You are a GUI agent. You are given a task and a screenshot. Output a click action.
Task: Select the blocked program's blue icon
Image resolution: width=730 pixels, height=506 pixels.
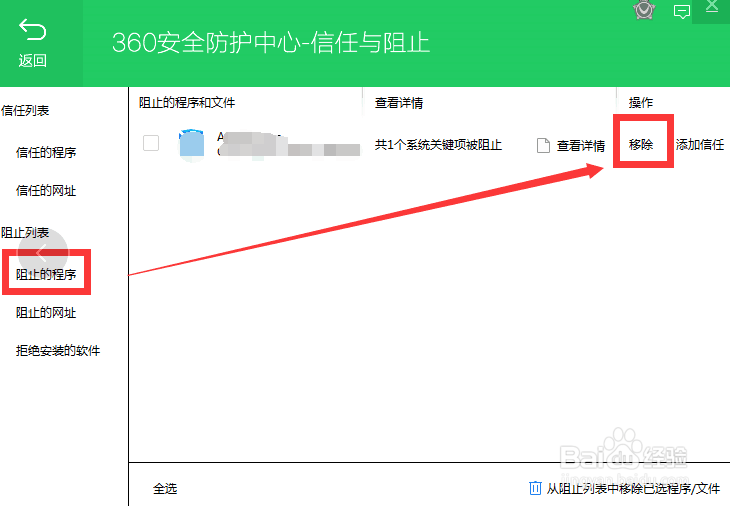(192, 144)
